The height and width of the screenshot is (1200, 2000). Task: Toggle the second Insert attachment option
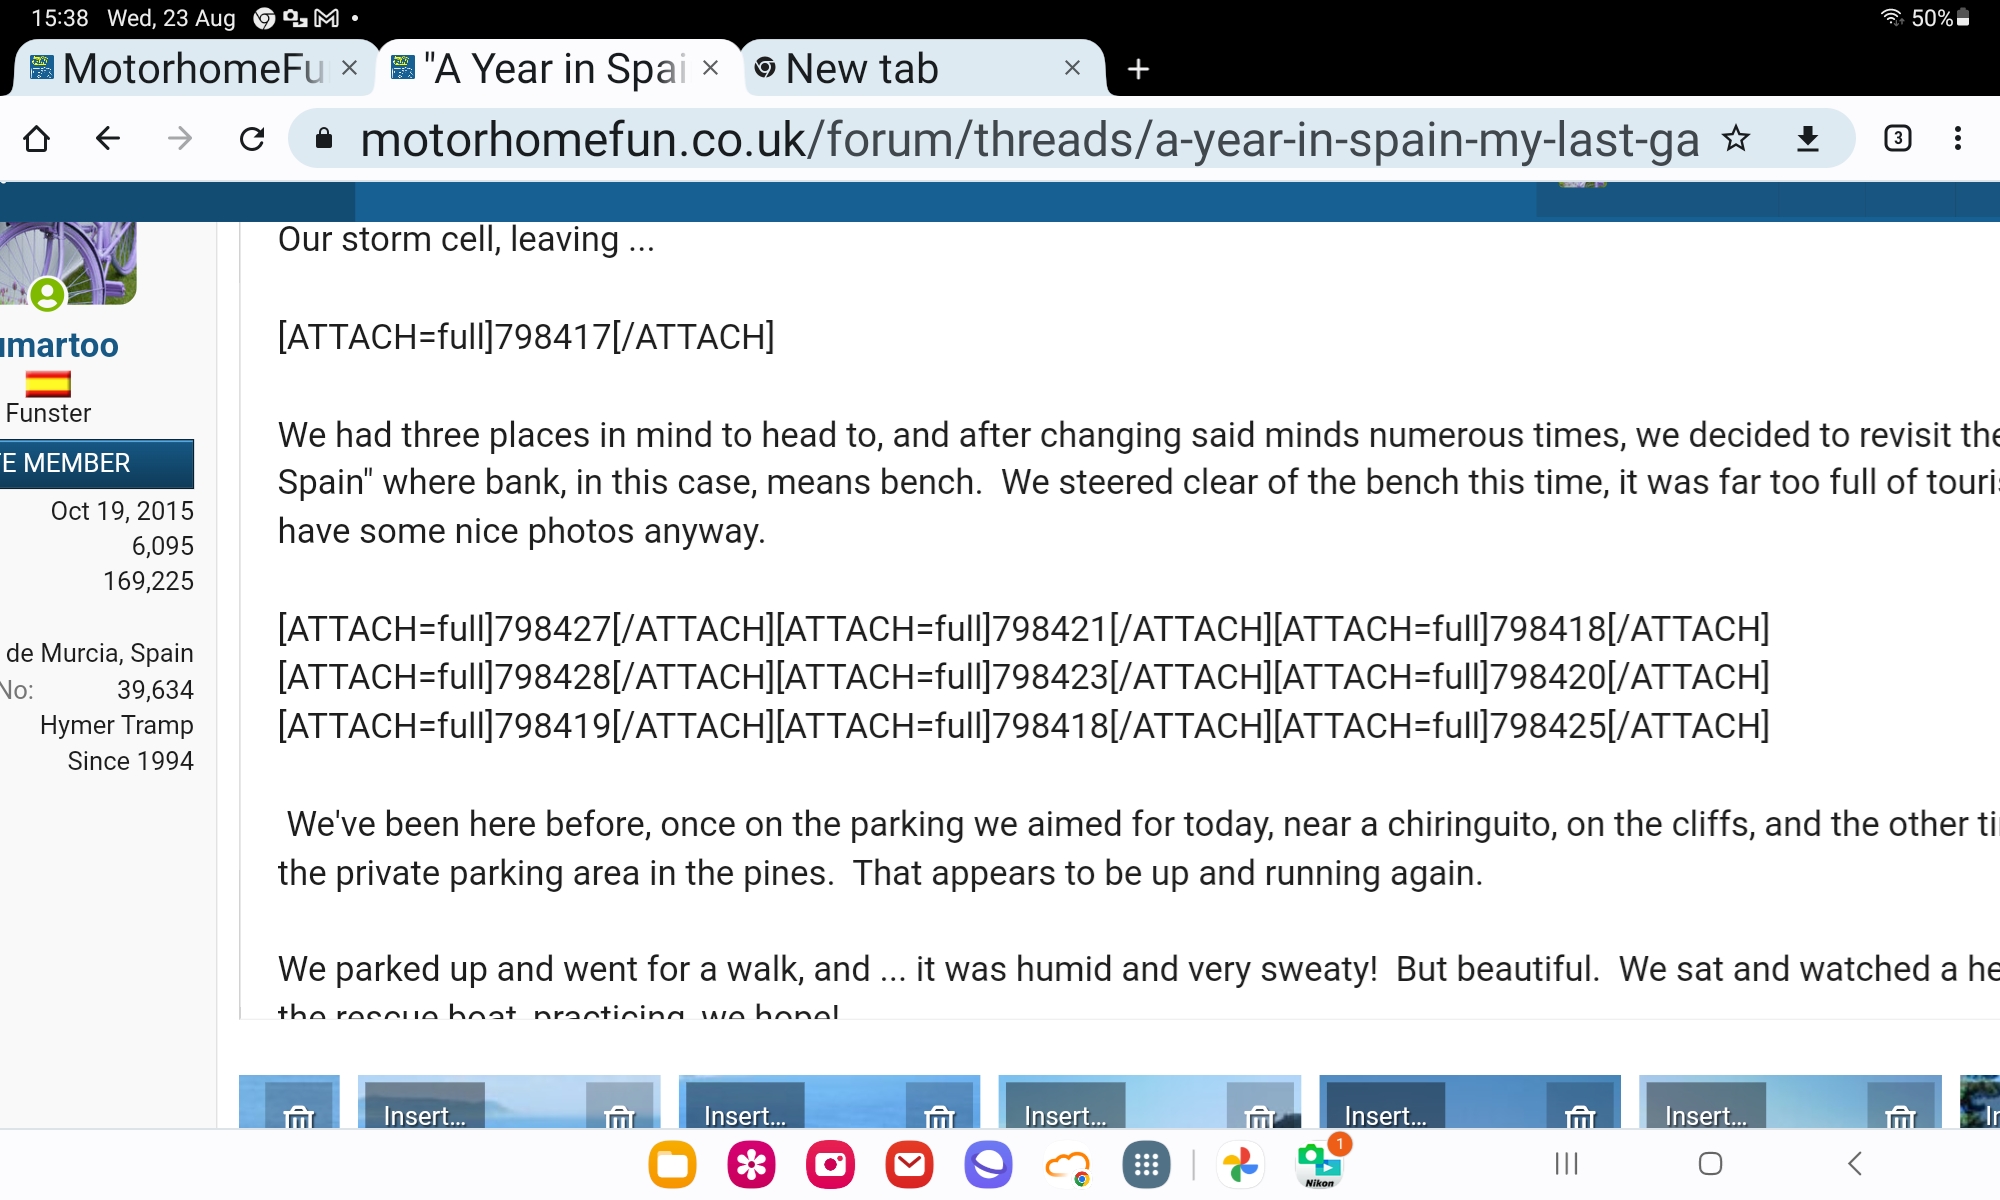[743, 1114]
